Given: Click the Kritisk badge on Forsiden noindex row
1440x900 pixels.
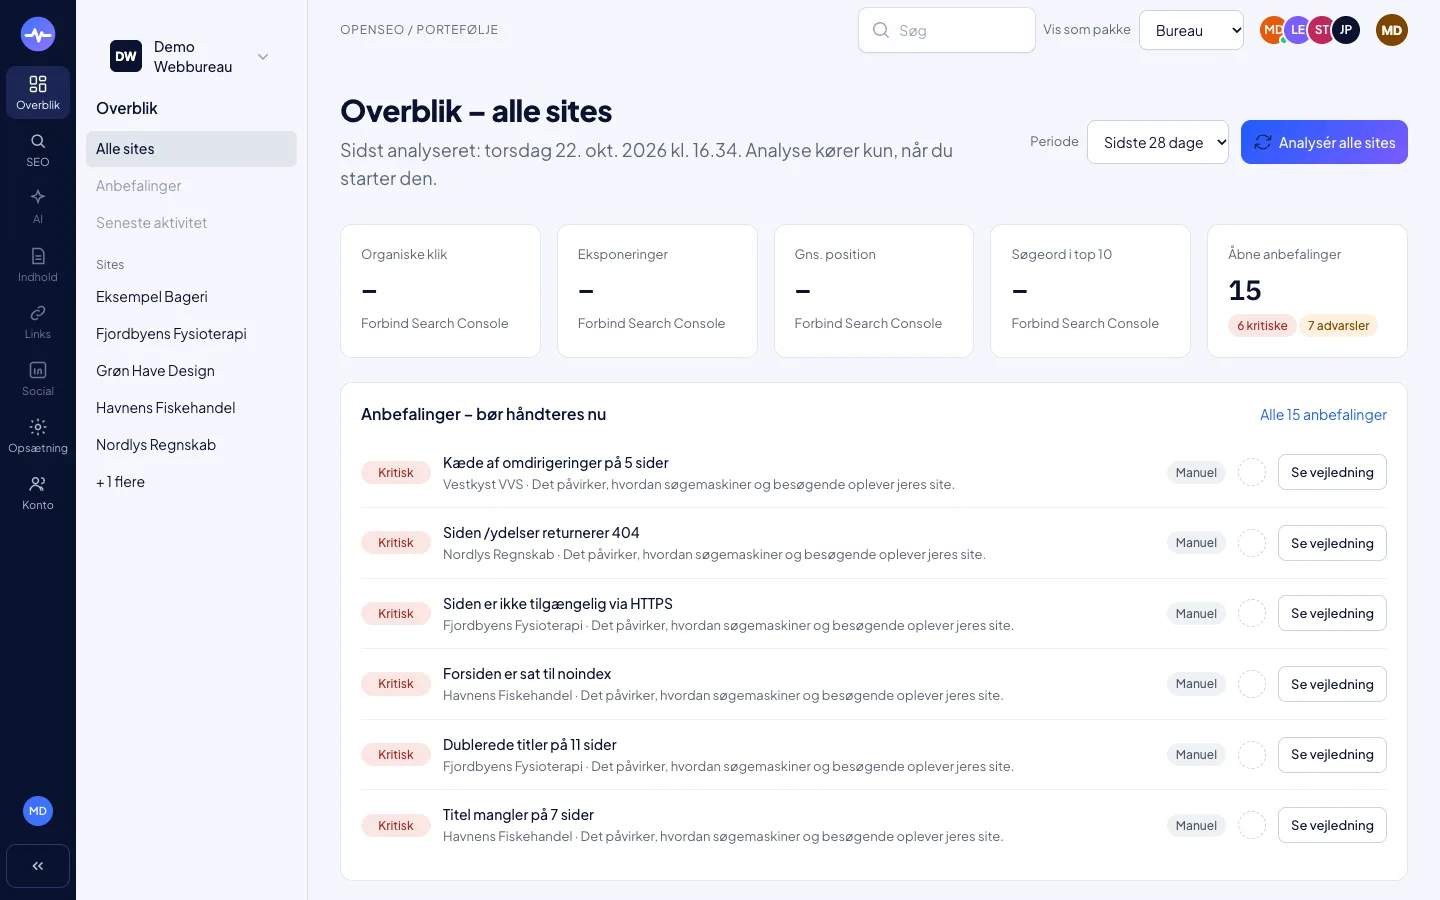Looking at the screenshot, I should (x=396, y=684).
